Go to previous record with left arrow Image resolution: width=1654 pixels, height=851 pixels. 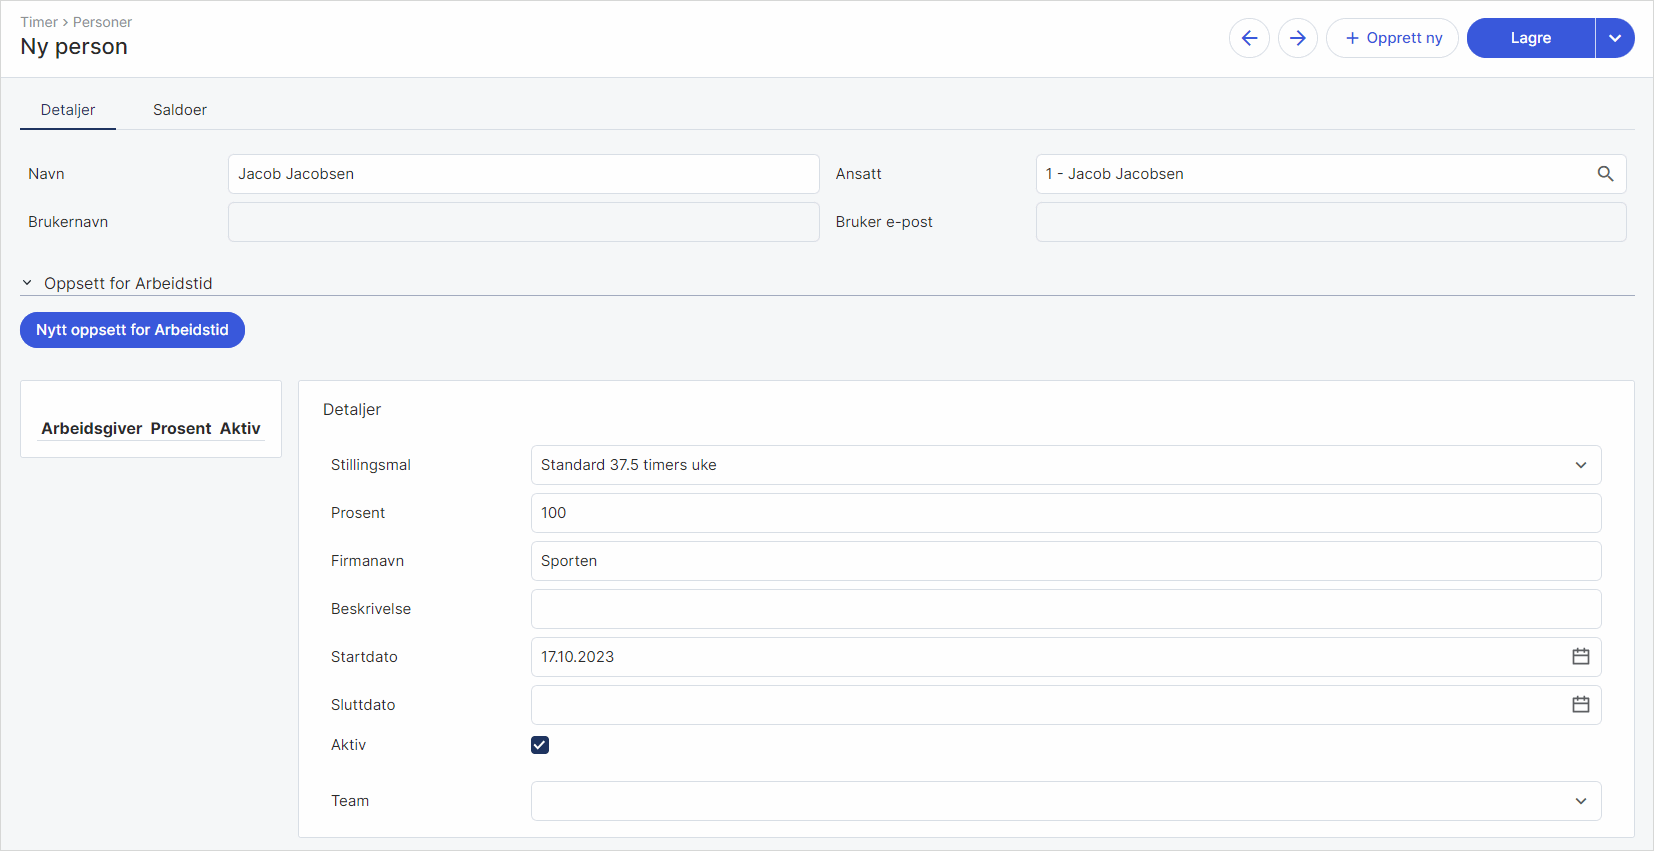[1249, 38]
